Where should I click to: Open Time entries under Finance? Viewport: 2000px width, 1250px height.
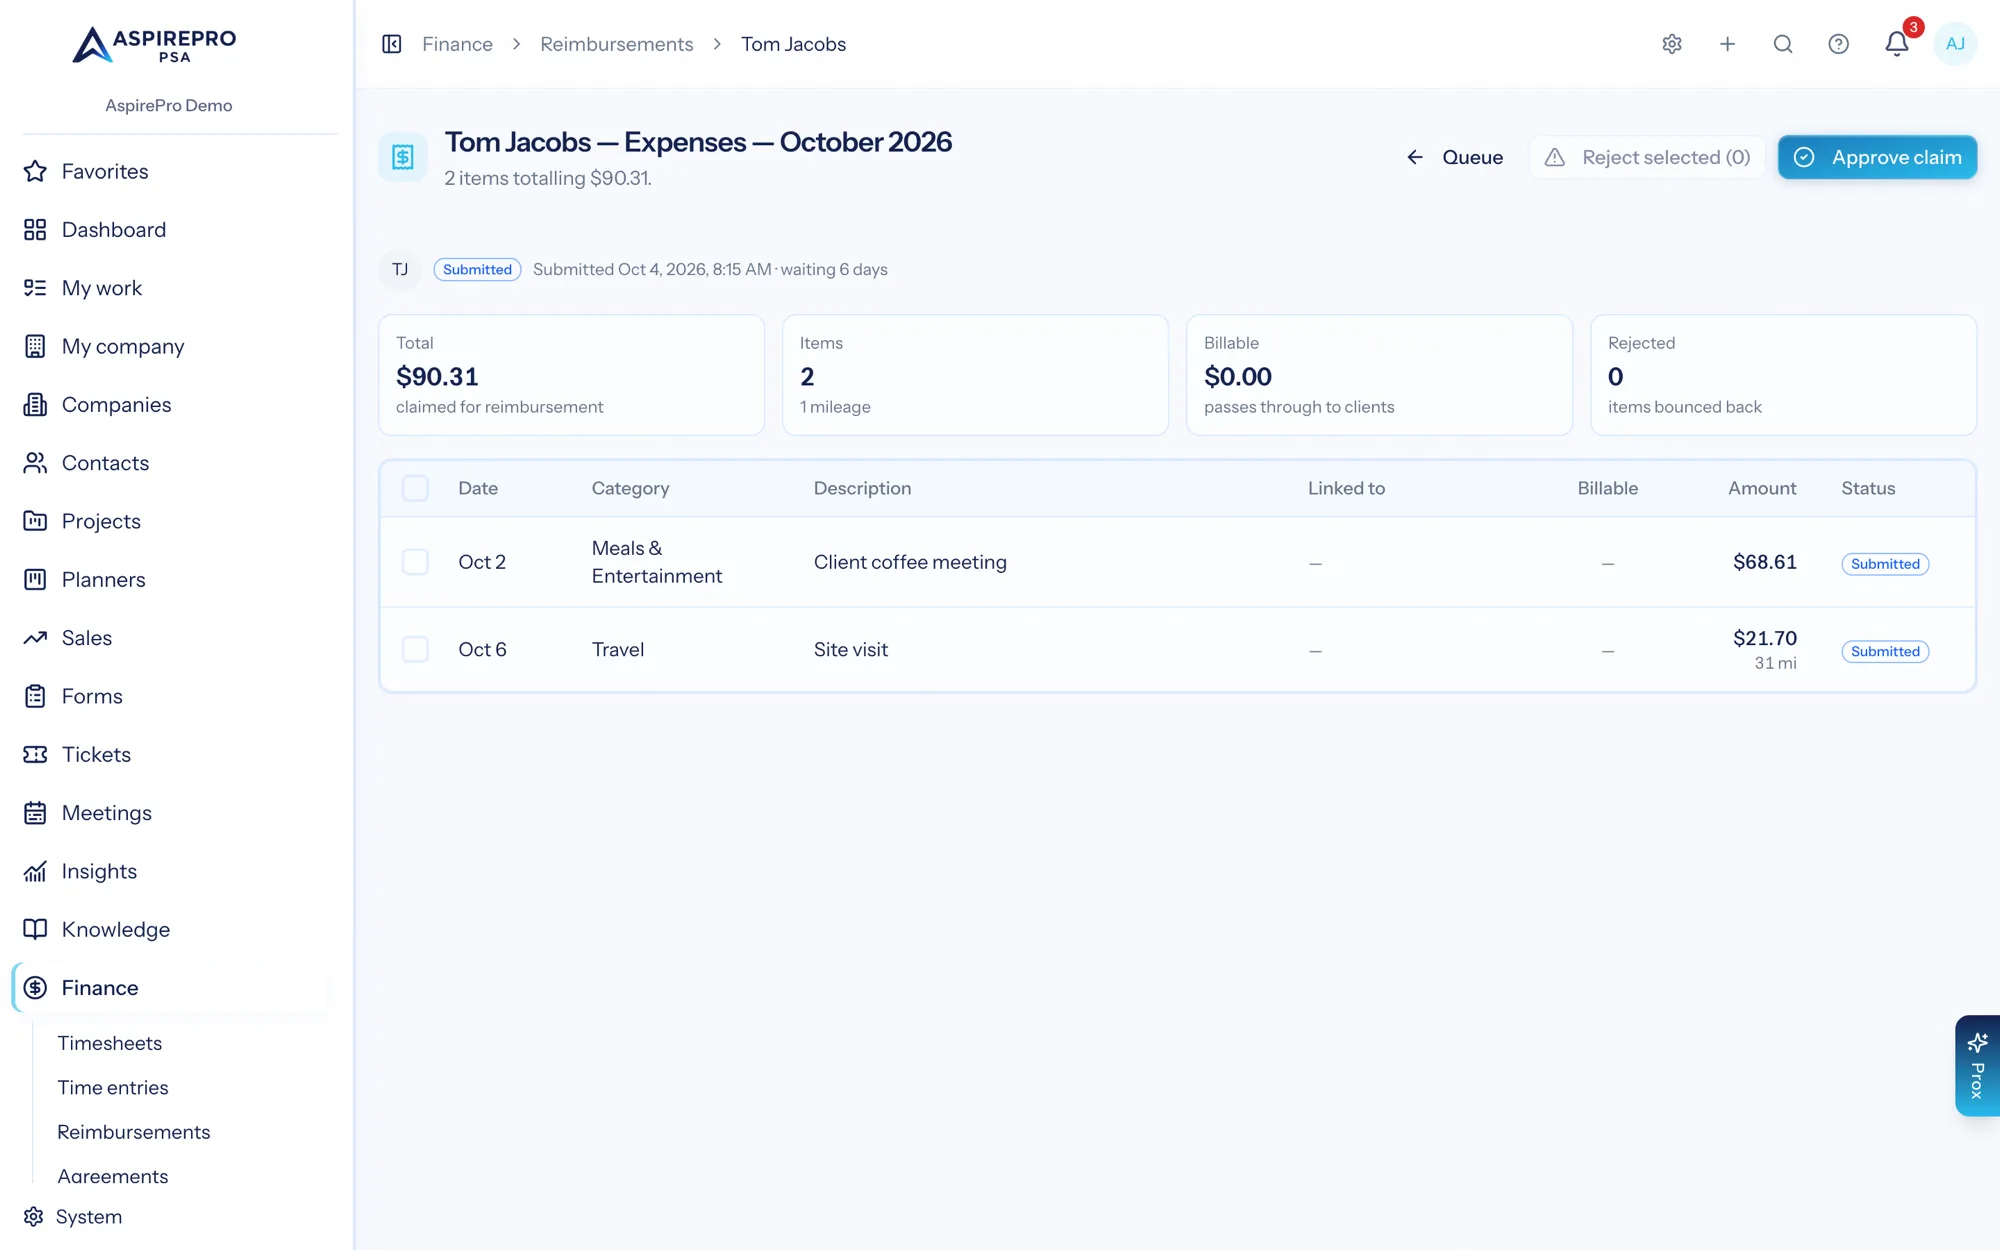[x=113, y=1088]
